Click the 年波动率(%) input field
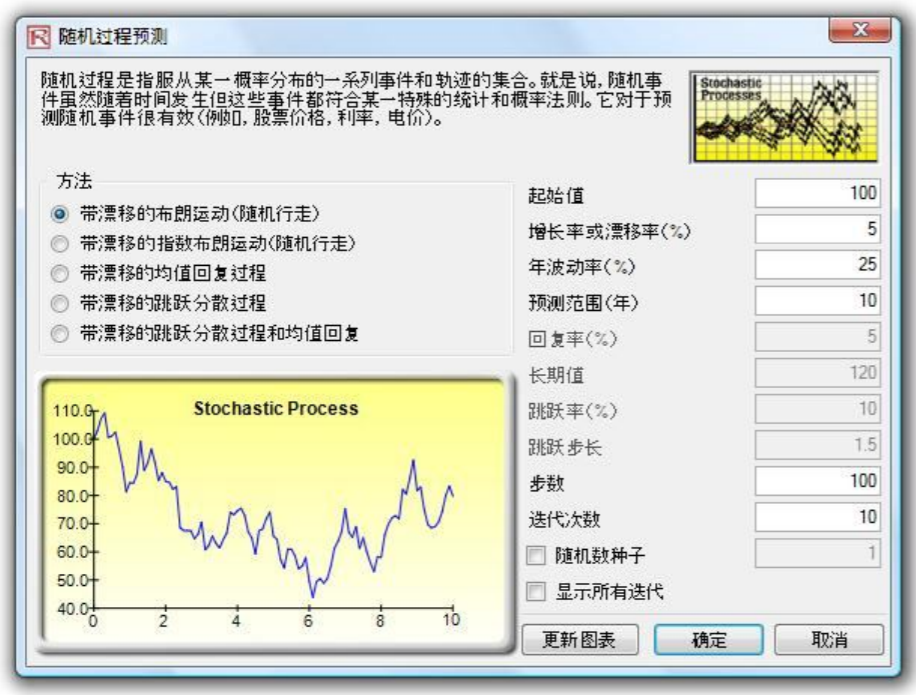 click(817, 265)
